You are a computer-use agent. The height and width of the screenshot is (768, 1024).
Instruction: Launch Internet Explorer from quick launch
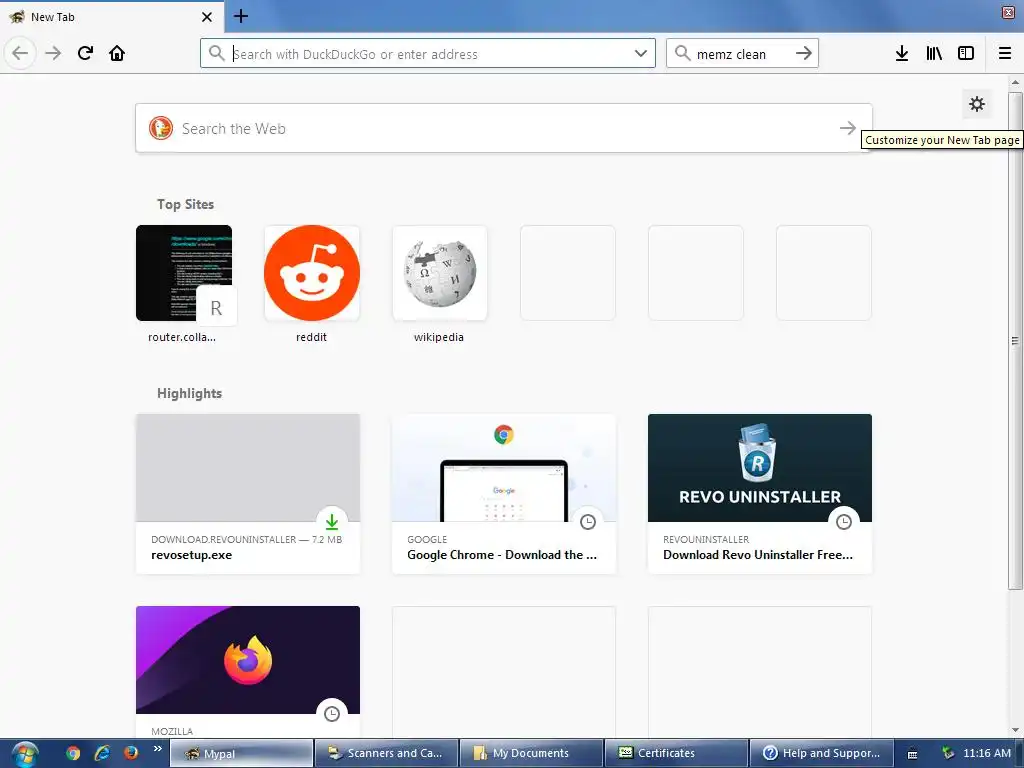(x=102, y=753)
